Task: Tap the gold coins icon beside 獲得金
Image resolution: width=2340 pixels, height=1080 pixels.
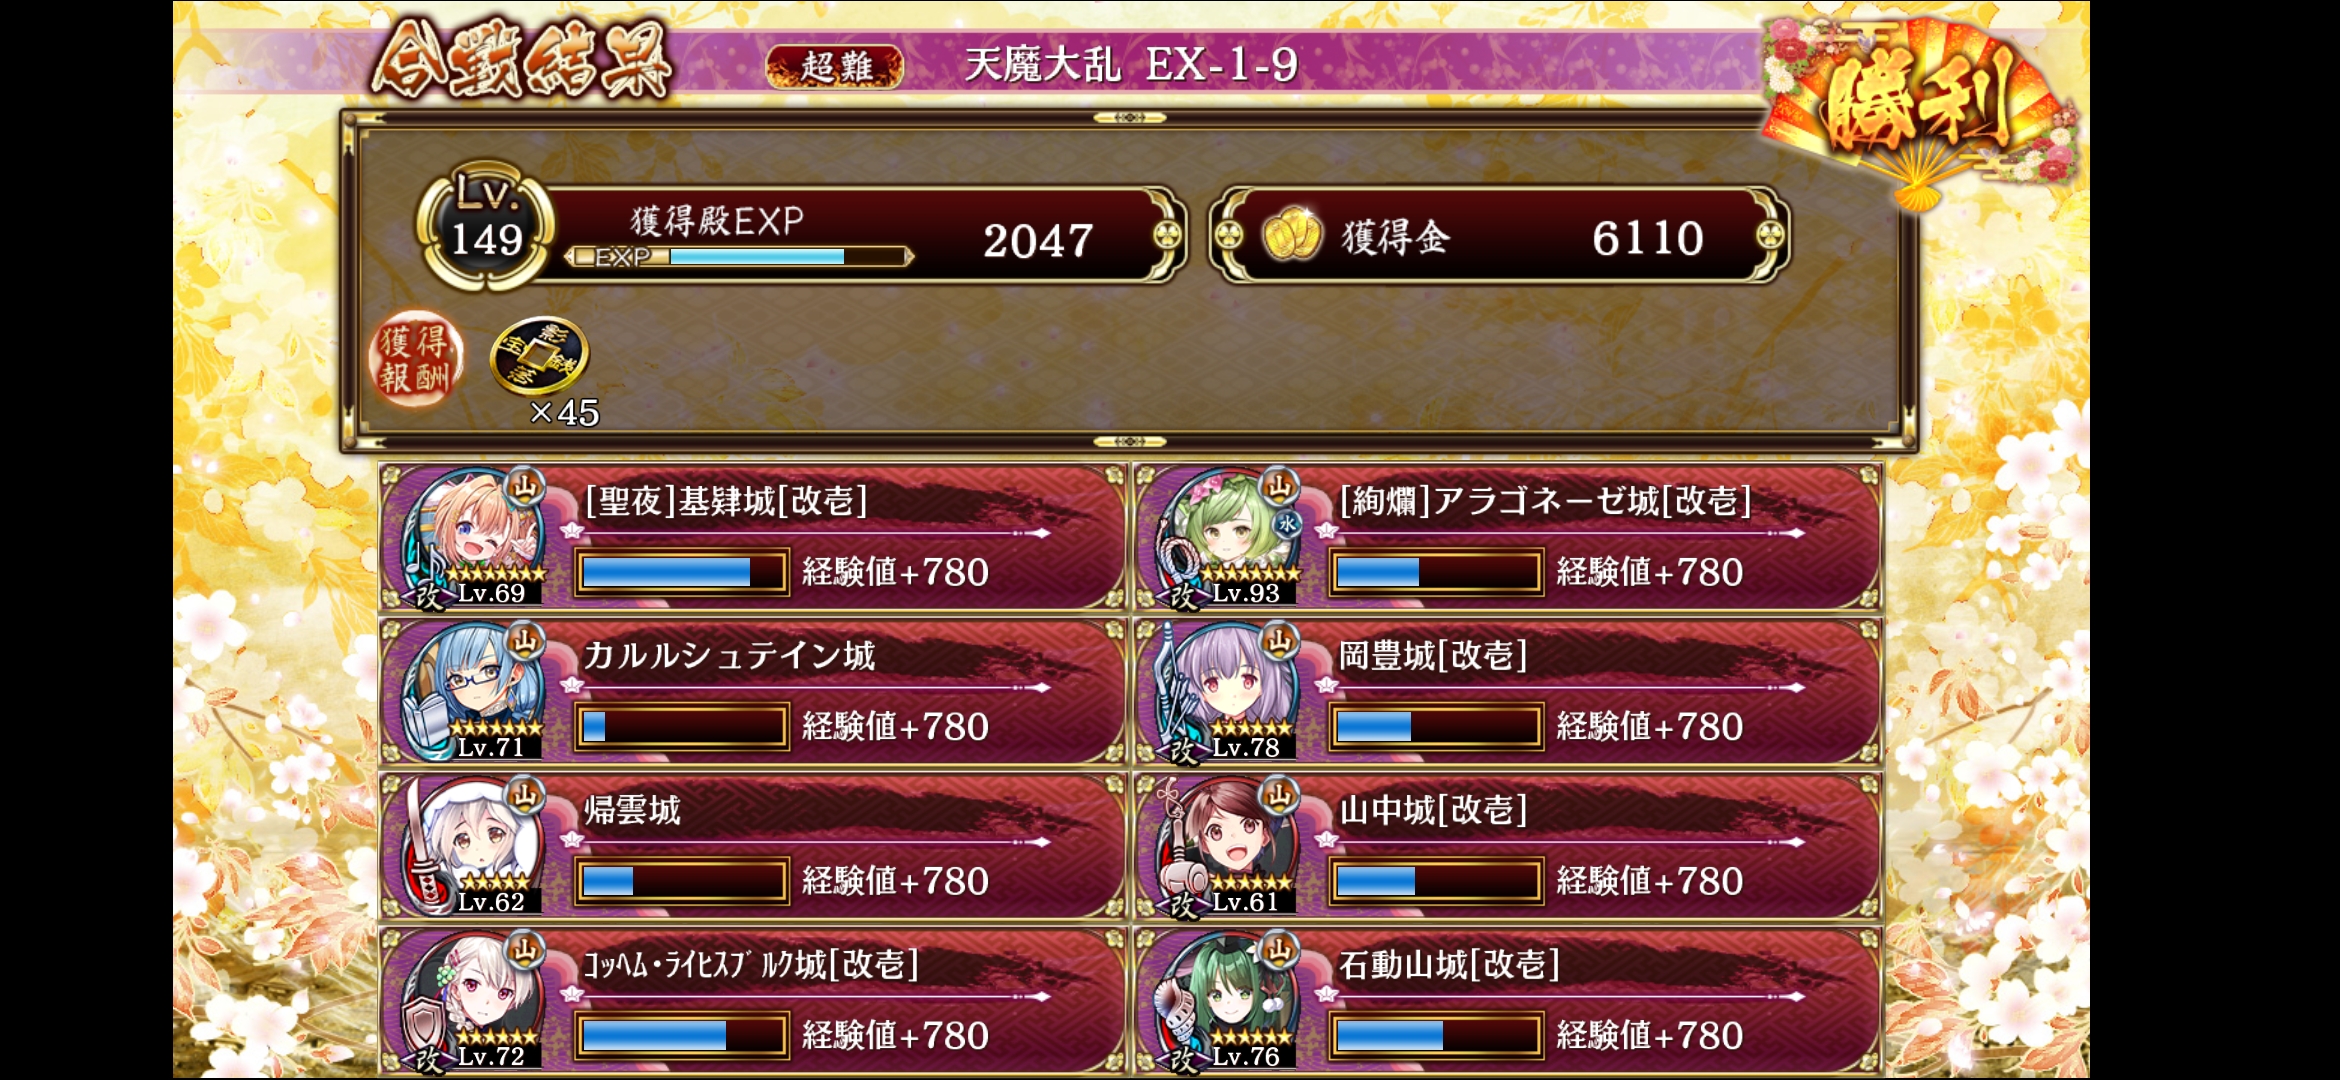Action: pos(1292,236)
